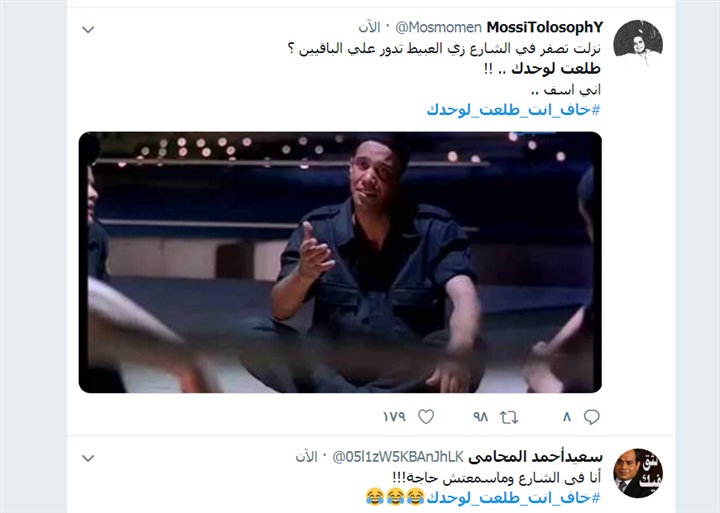
Task: Open the first tweet's 'الآن' timestamp
Action: (370, 28)
